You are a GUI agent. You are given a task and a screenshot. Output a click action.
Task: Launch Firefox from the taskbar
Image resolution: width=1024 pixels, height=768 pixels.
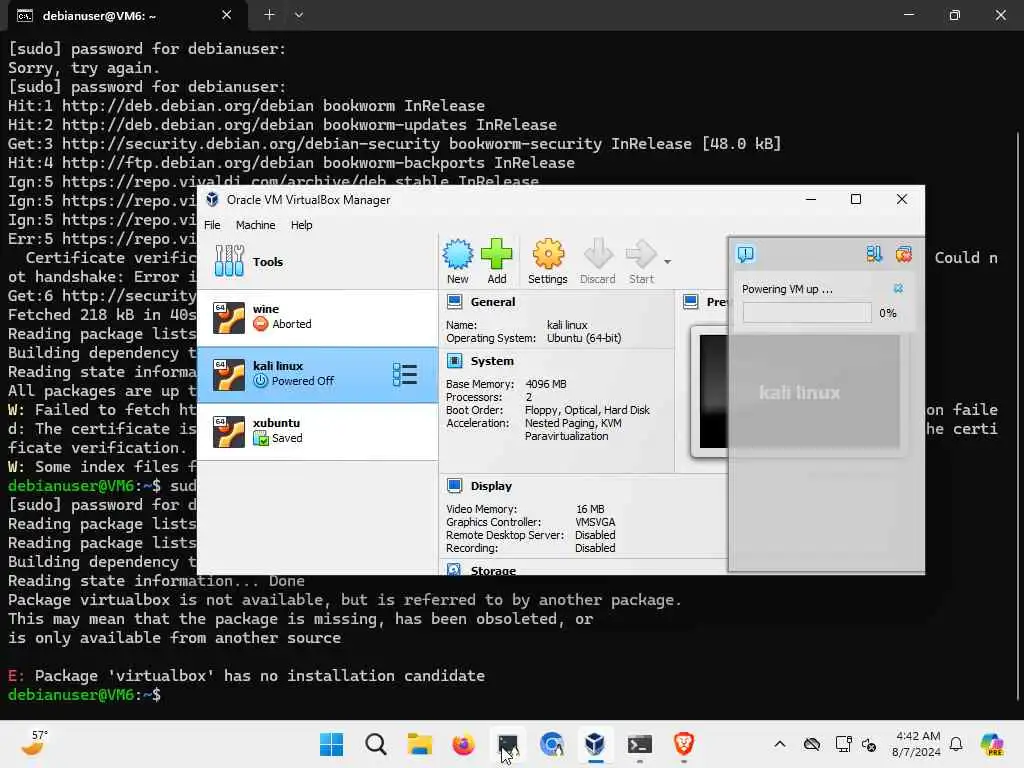pos(463,744)
